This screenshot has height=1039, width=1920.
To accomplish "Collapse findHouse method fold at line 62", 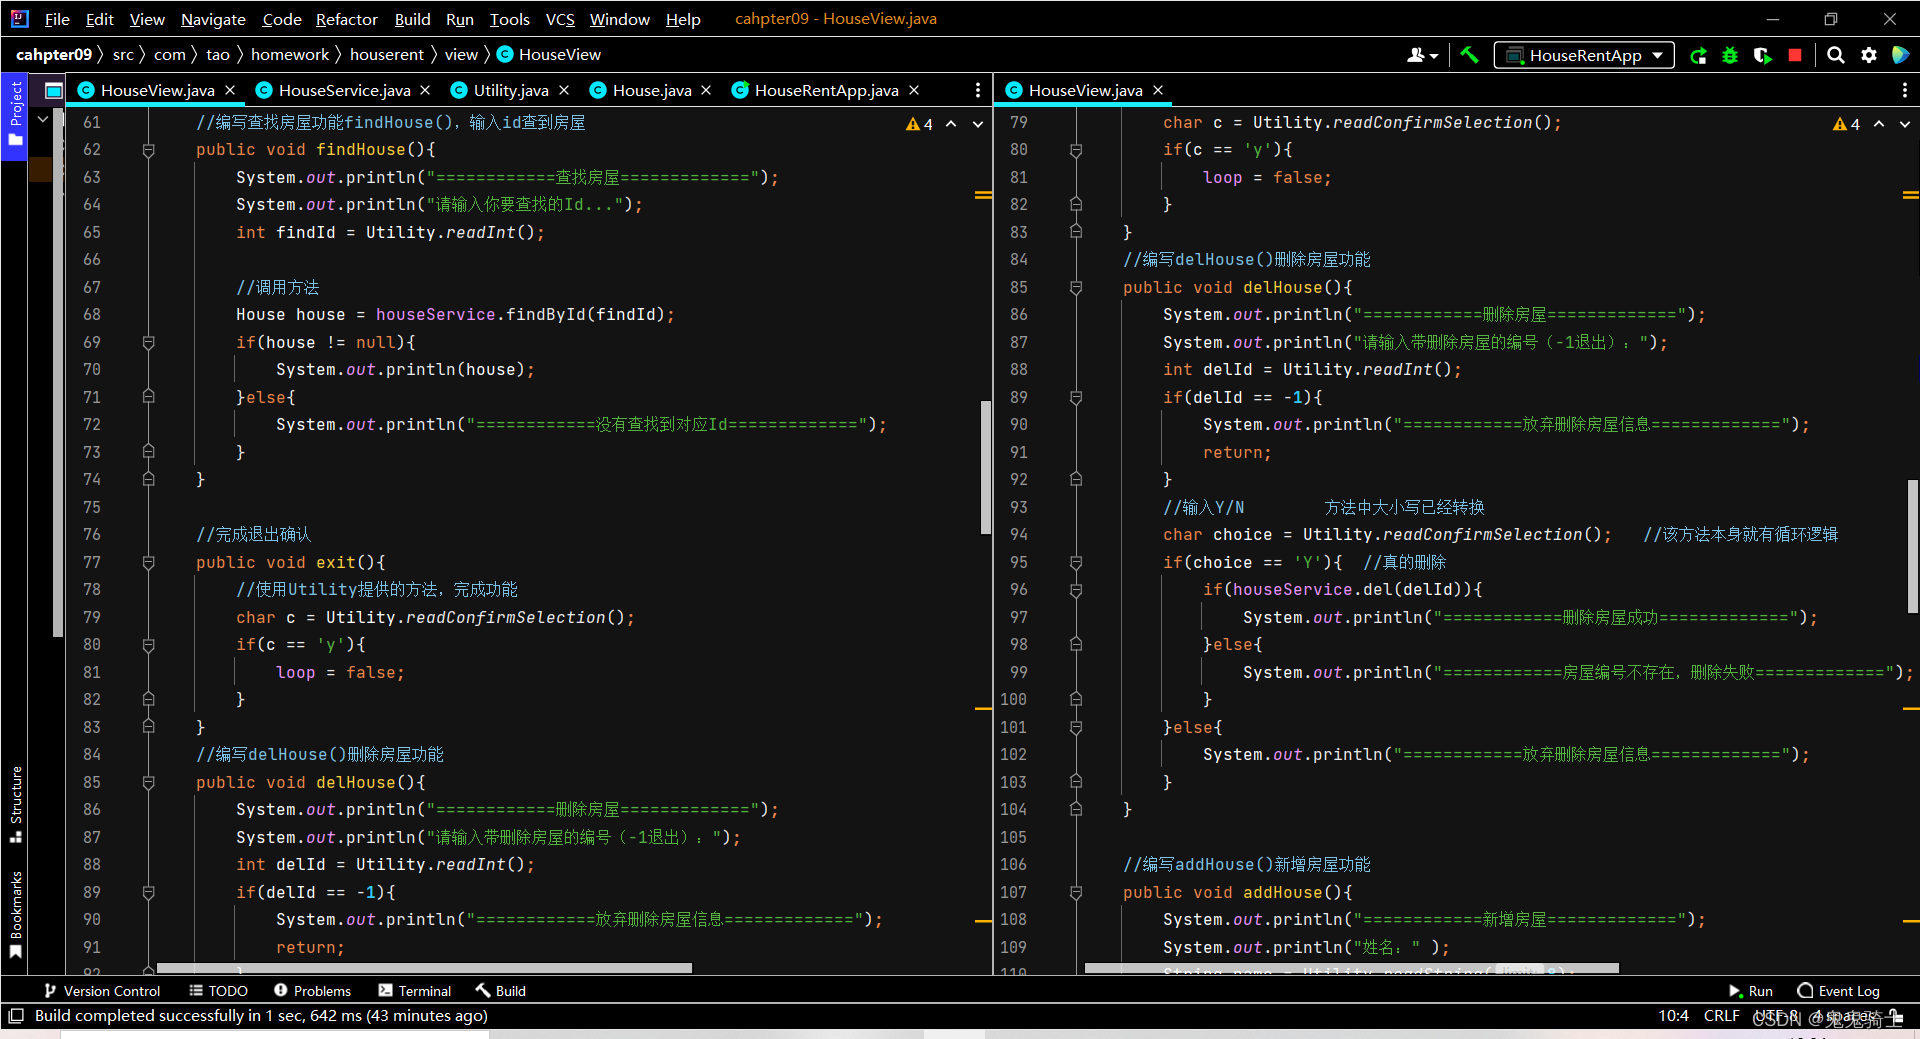I will point(148,150).
